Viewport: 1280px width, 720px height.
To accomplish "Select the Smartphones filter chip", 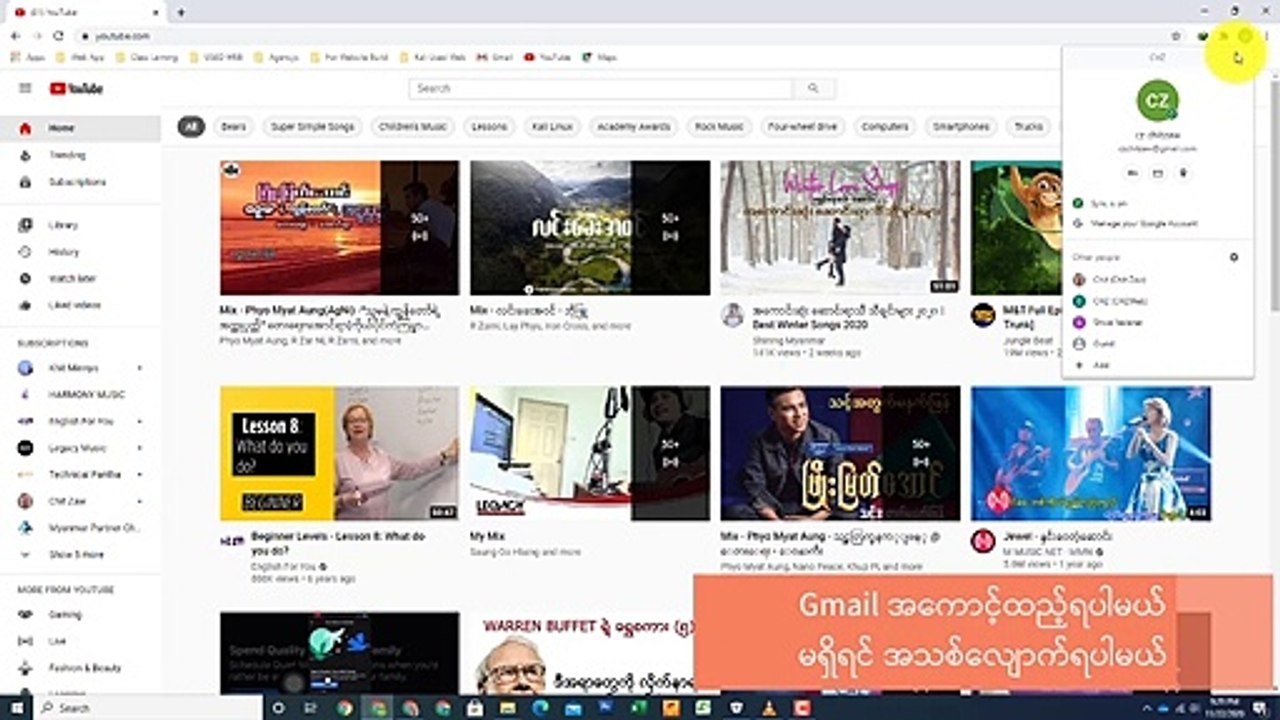I will 961,127.
